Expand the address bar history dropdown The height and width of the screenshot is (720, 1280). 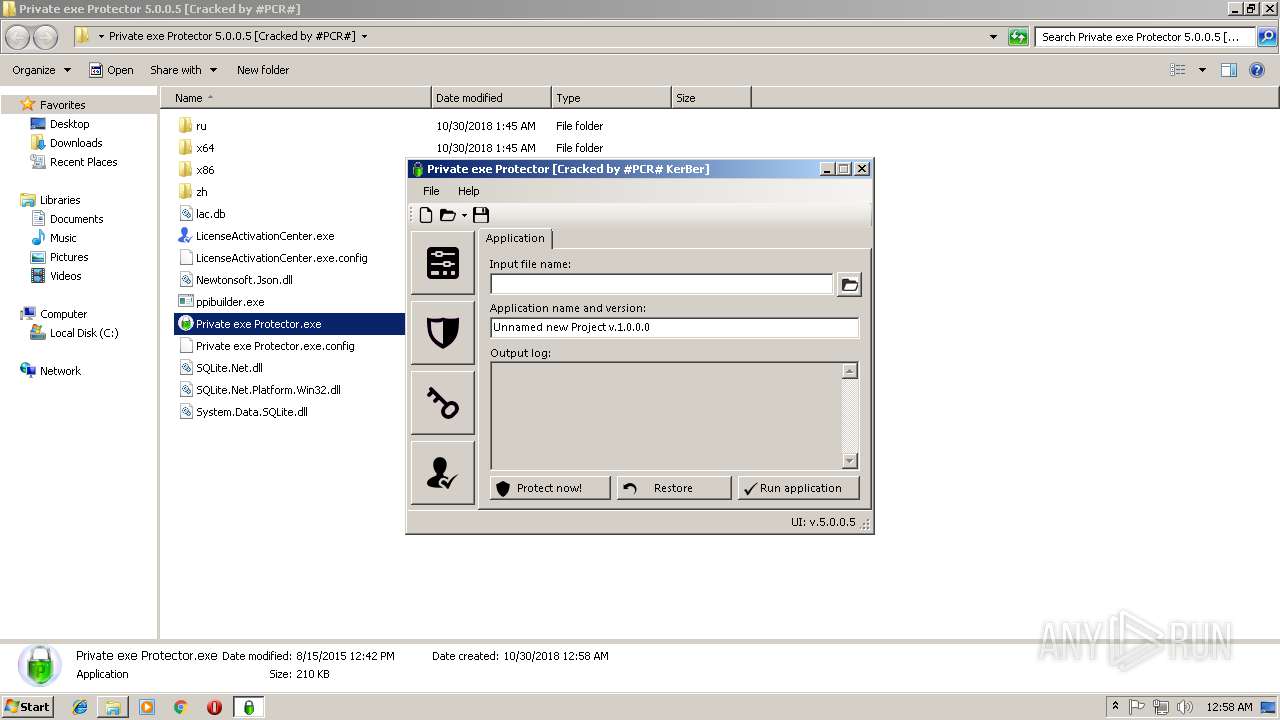click(x=993, y=37)
